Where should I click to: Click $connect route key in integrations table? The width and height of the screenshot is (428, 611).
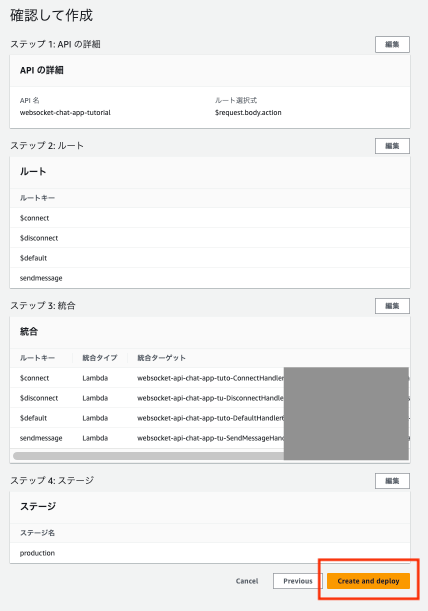34,378
